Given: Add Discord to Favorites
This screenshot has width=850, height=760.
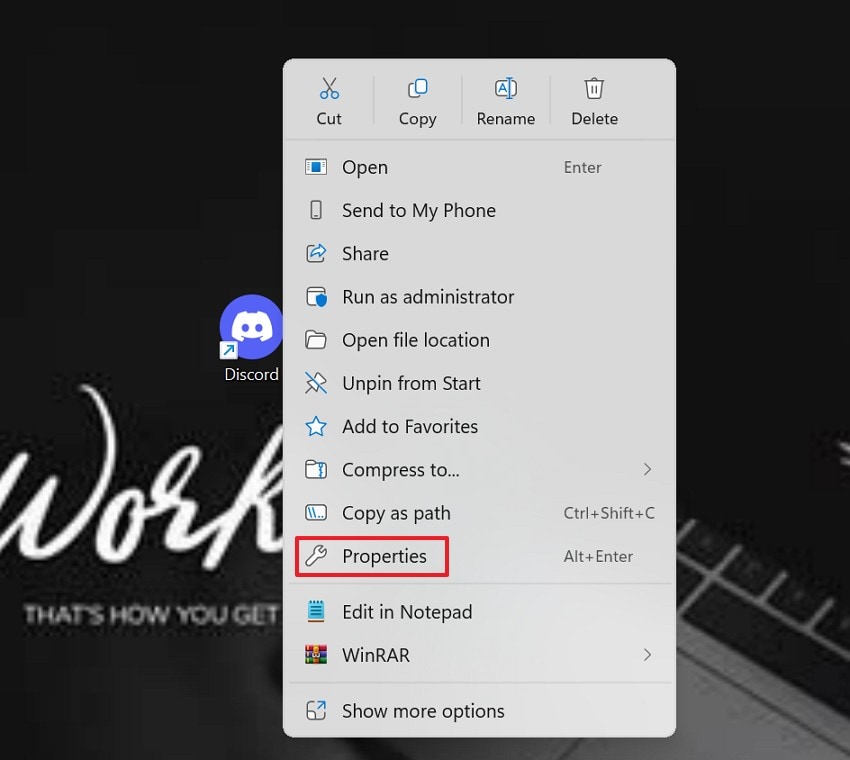Looking at the screenshot, I should click(x=409, y=426).
